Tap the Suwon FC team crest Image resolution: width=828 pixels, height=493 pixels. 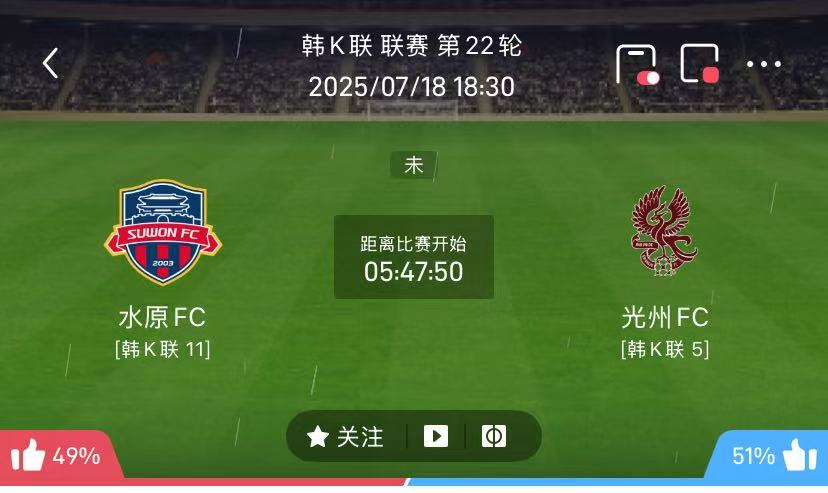[x=163, y=232]
